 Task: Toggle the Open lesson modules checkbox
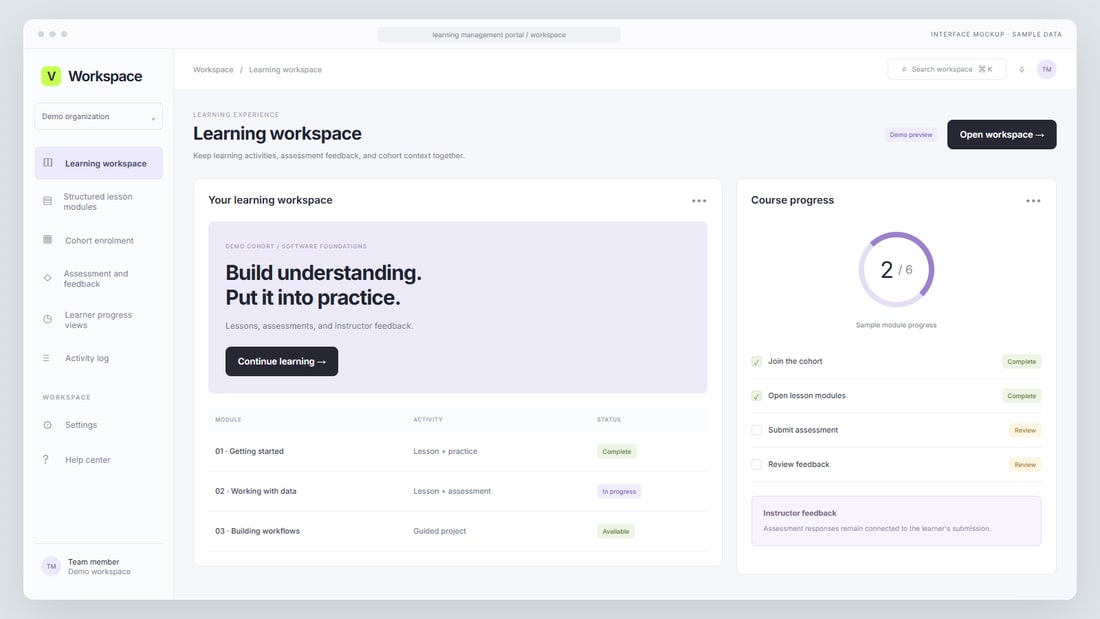click(x=756, y=396)
